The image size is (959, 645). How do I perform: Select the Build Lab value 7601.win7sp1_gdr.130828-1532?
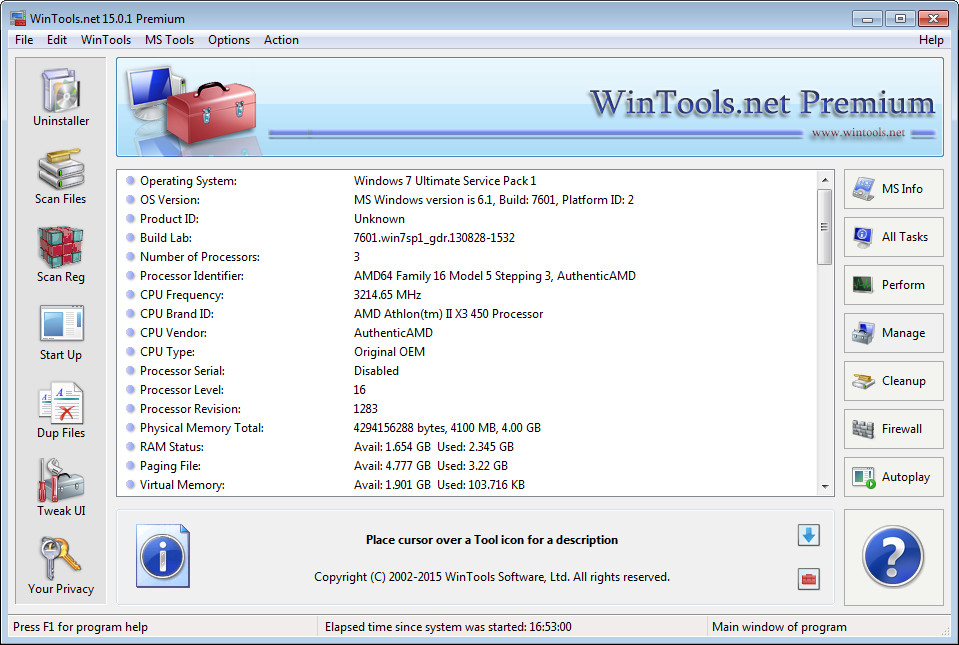click(x=434, y=238)
